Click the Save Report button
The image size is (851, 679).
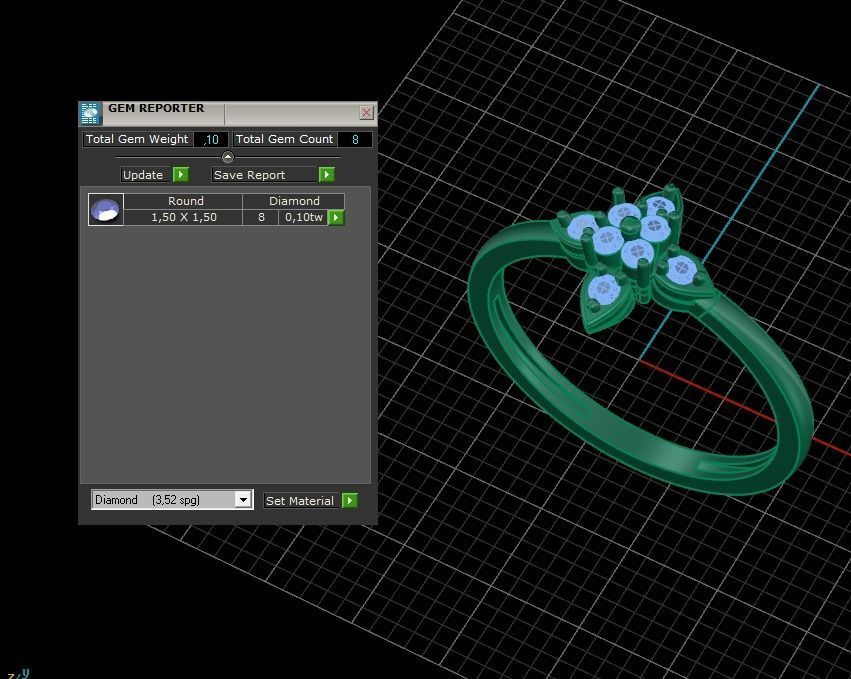264,175
